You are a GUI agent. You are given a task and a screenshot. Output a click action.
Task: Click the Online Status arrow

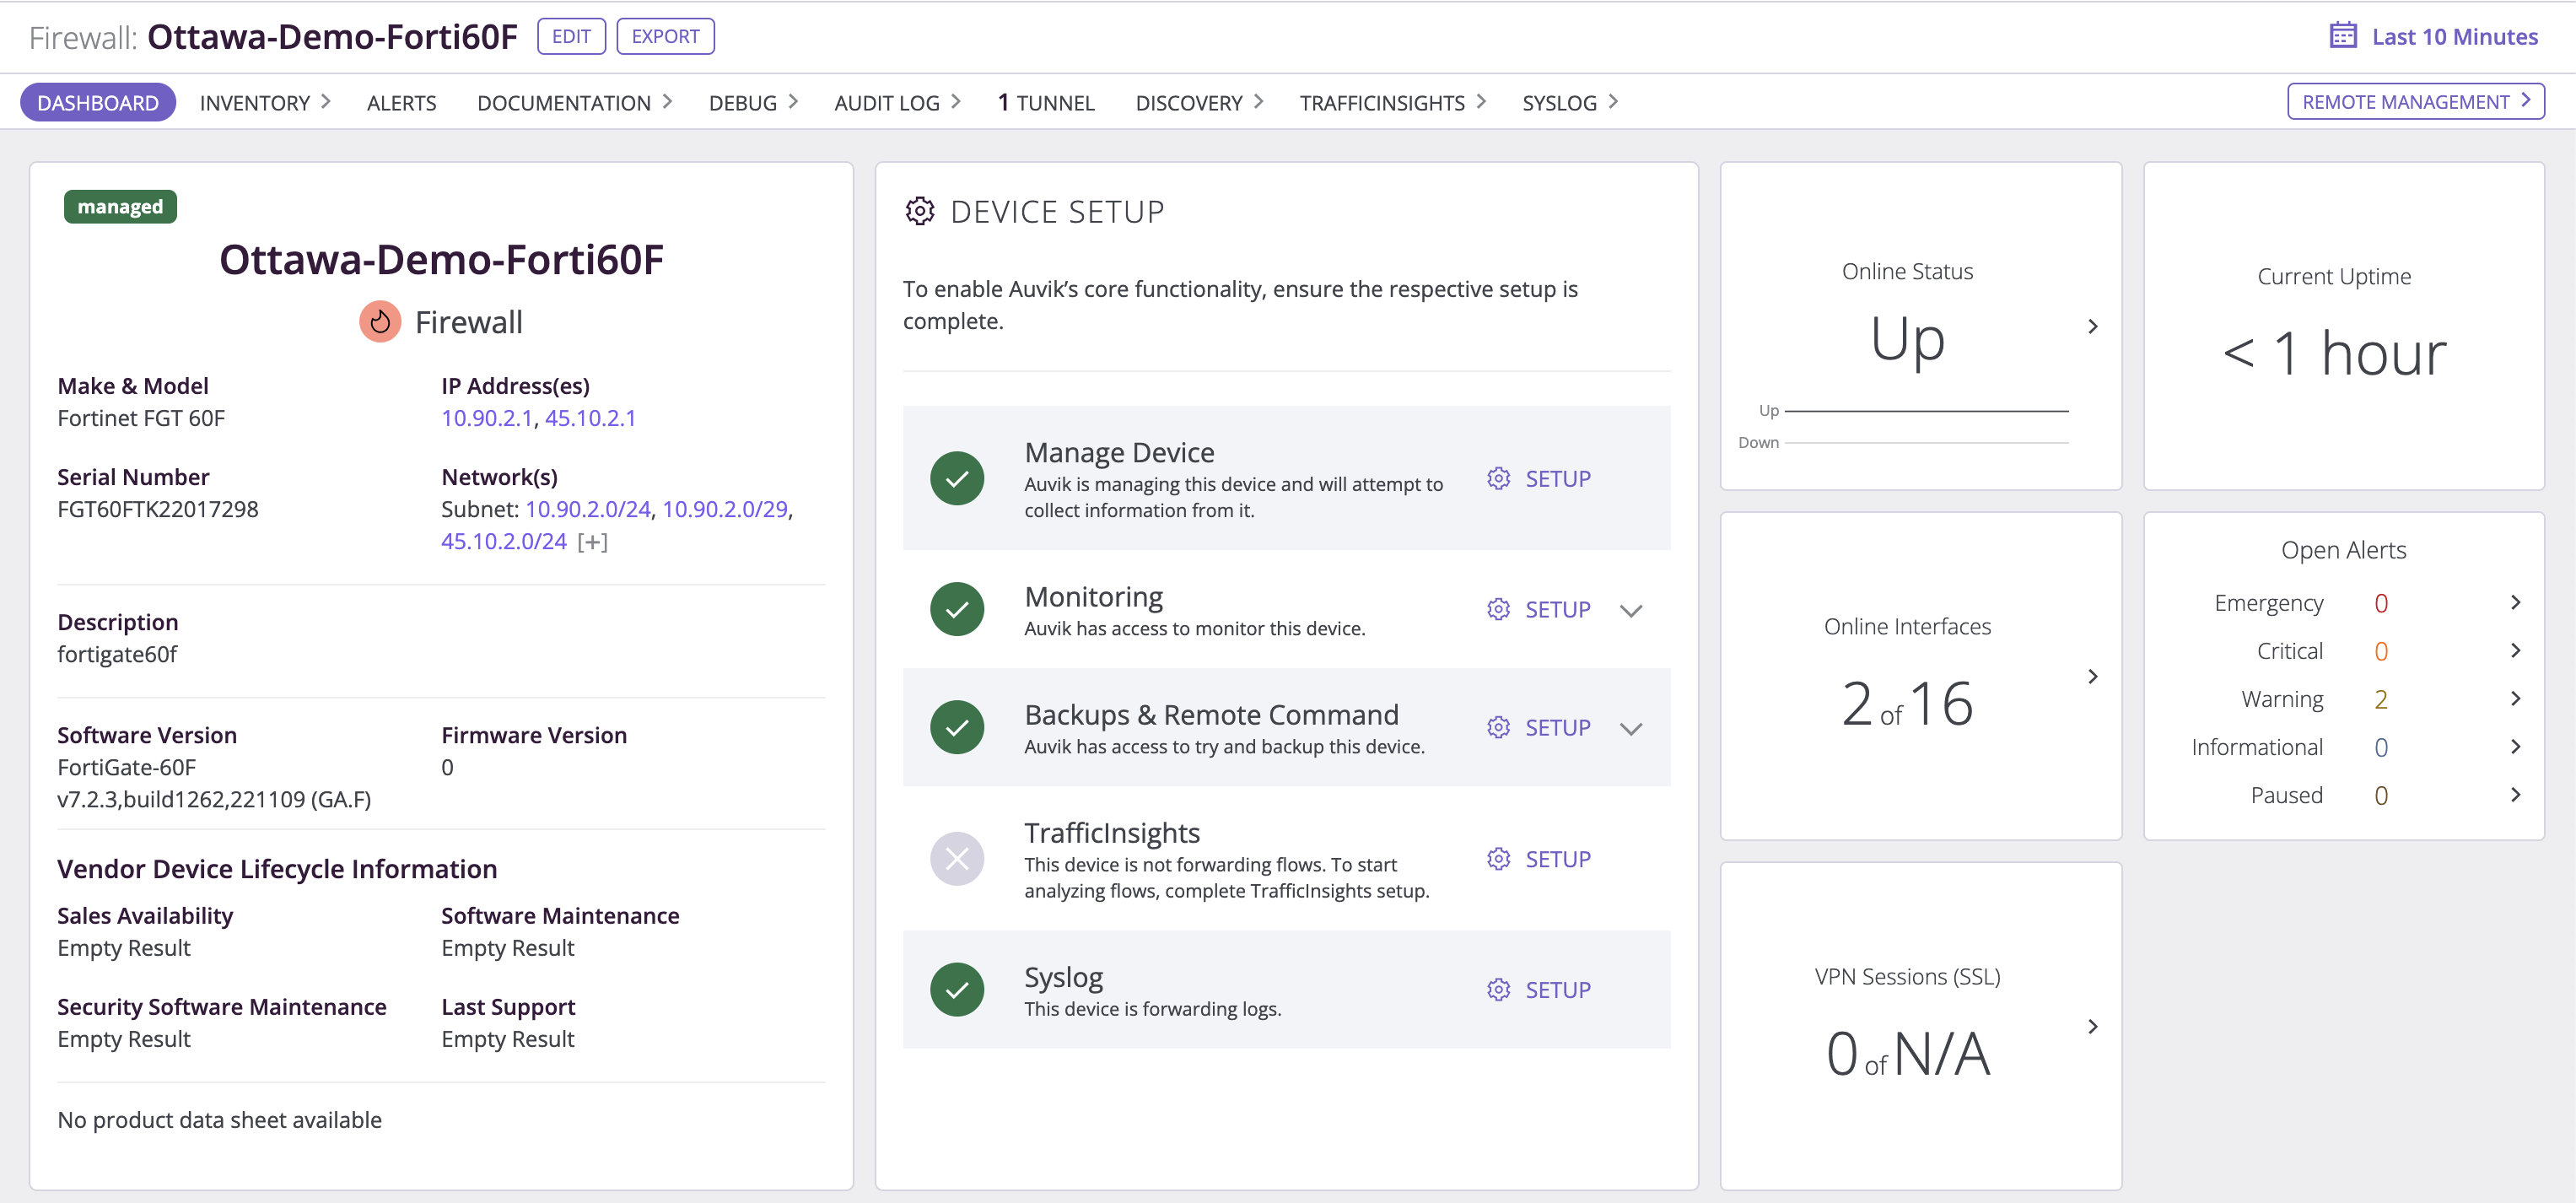point(2092,327)
